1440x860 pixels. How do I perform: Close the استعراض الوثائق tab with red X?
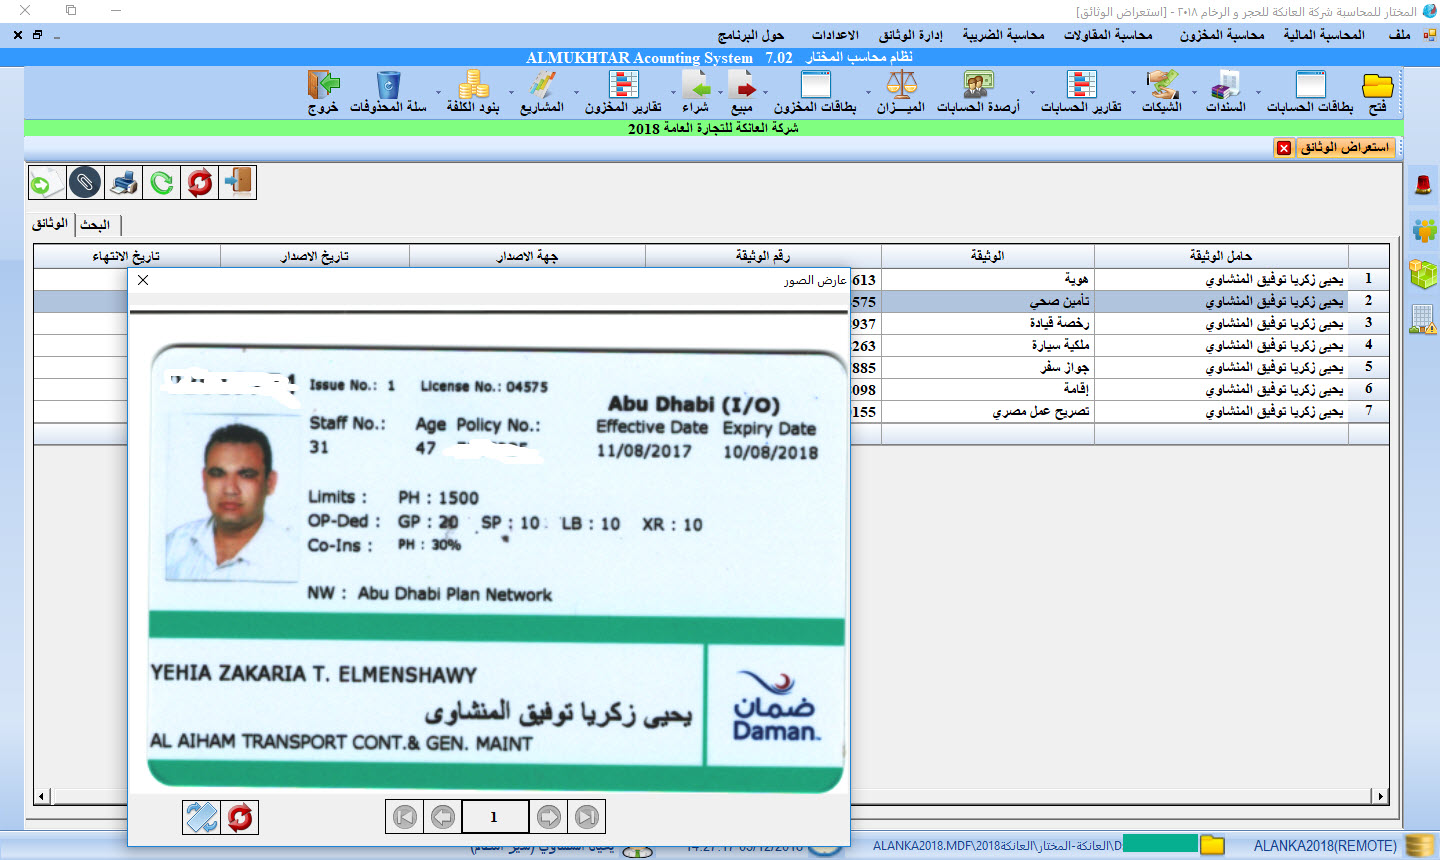pos(1284,148)
